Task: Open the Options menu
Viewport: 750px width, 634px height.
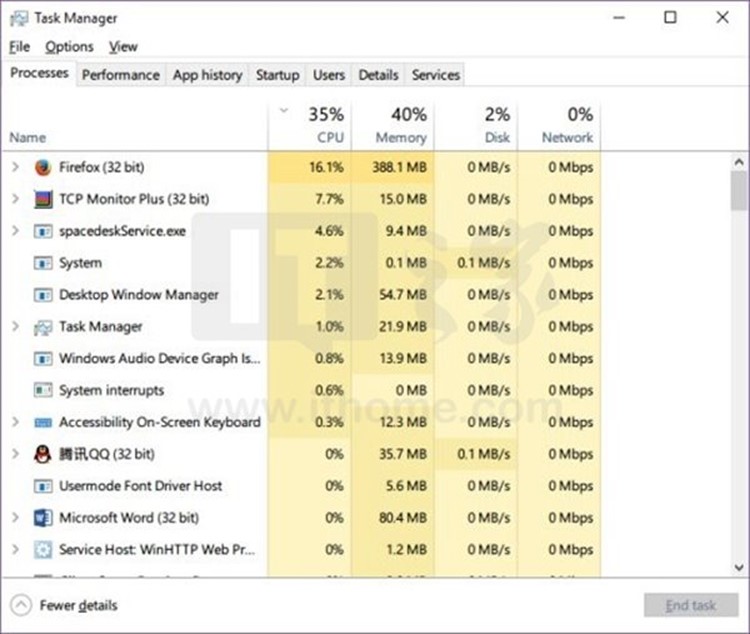Action: tap(69, 47)
